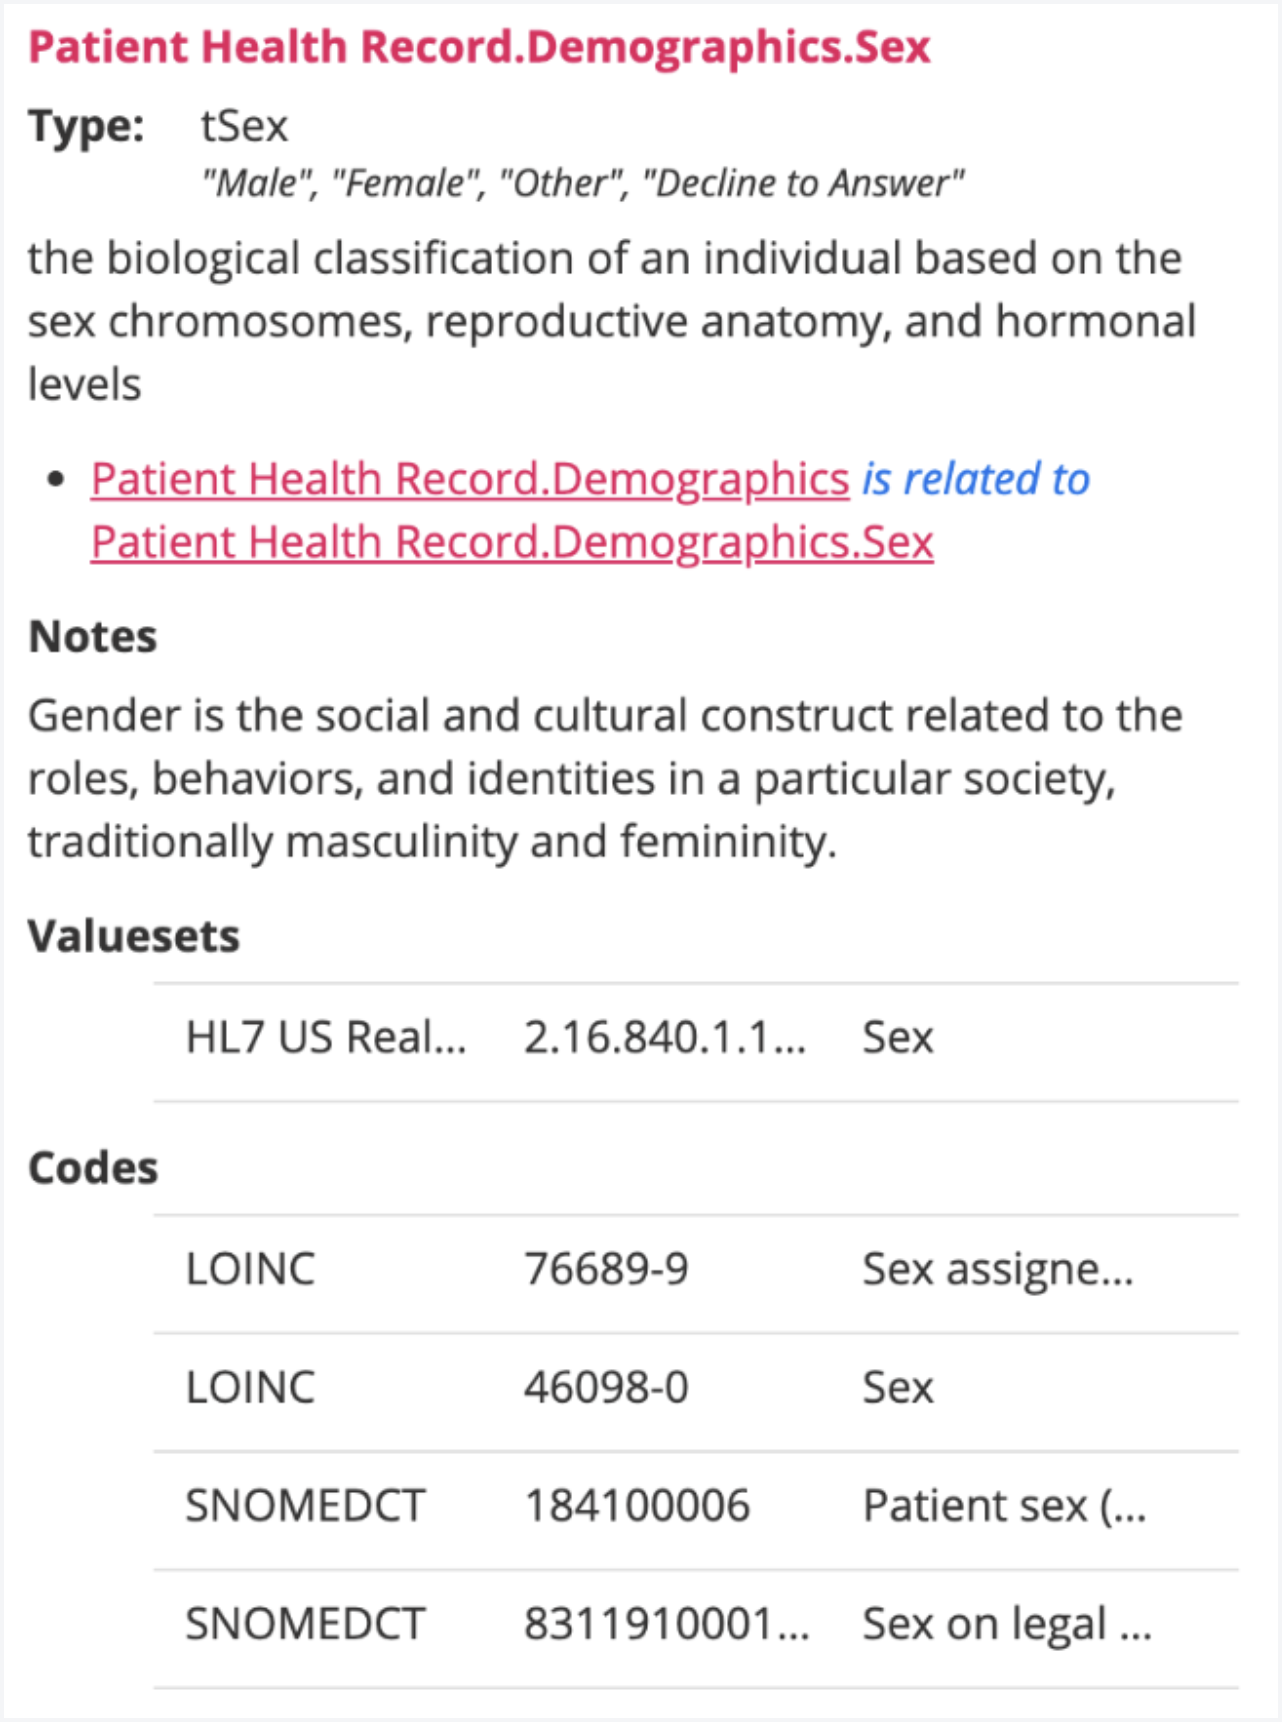1282x1722 pixels.
Task: Select the SNOMEDCT code 184100006
Action: (x=637, y=1505)
